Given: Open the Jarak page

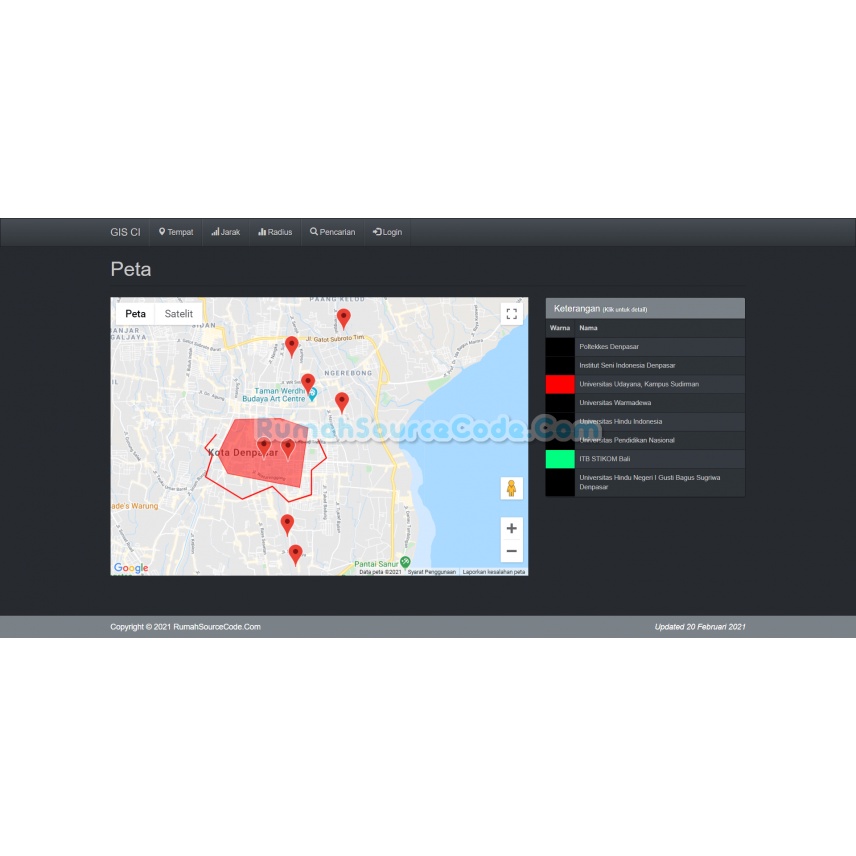Looking at the screenshot, I should [x=226, y=232].
